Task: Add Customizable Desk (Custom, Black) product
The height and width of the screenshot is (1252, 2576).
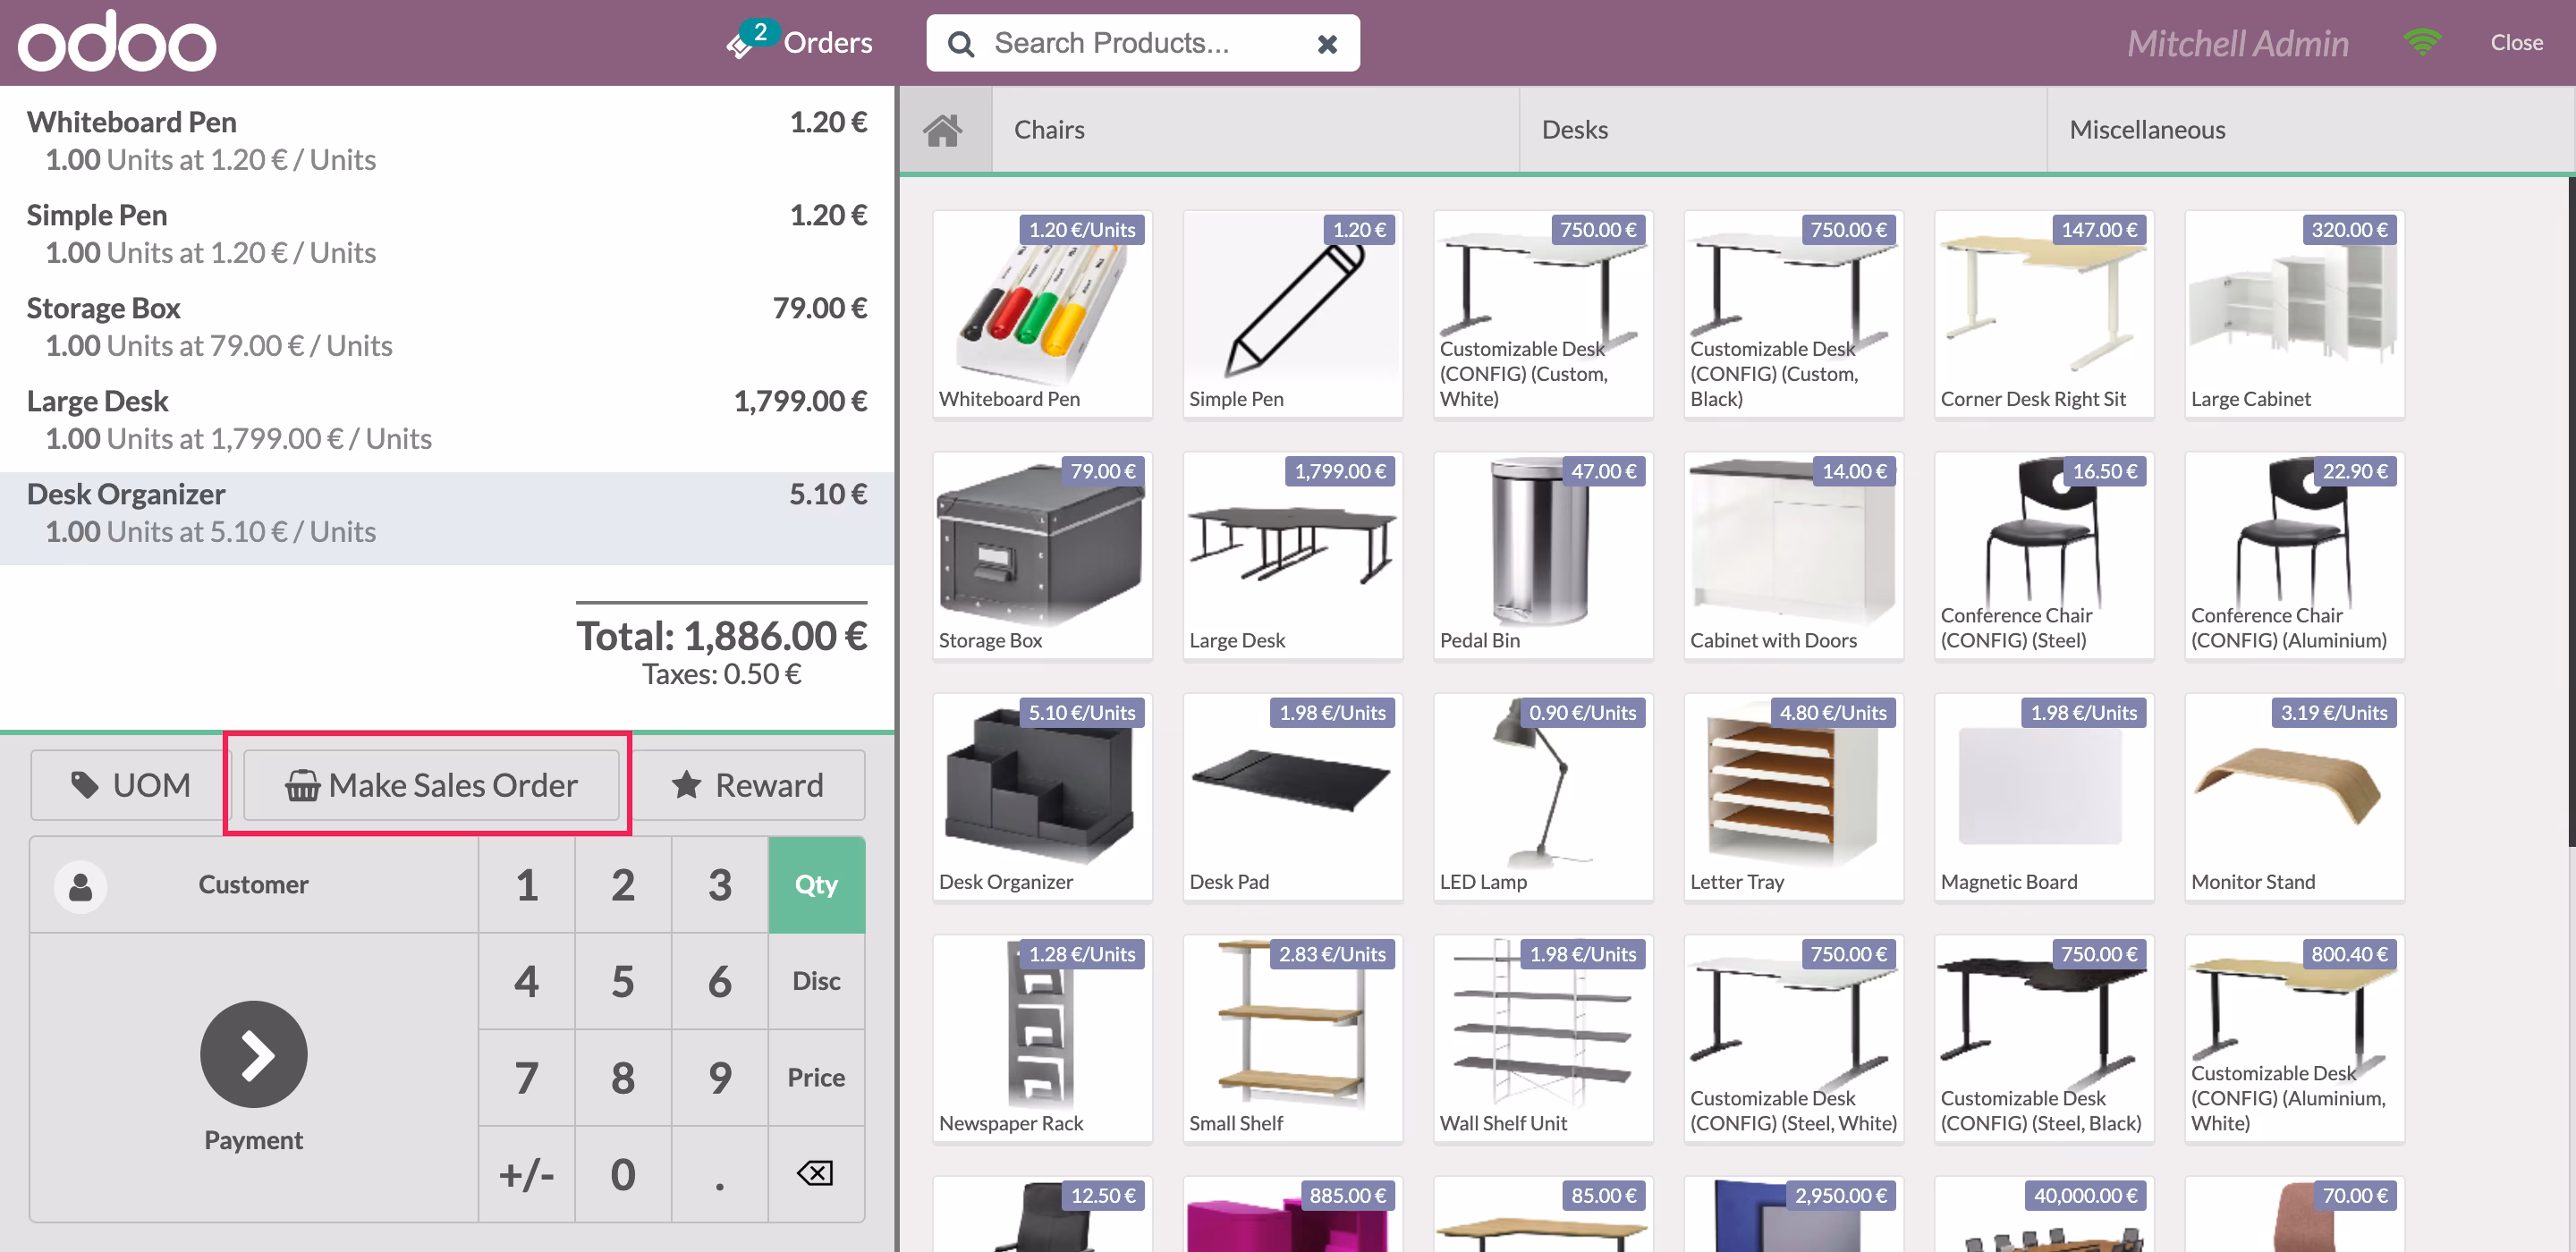Action: tap(1793, 314)
